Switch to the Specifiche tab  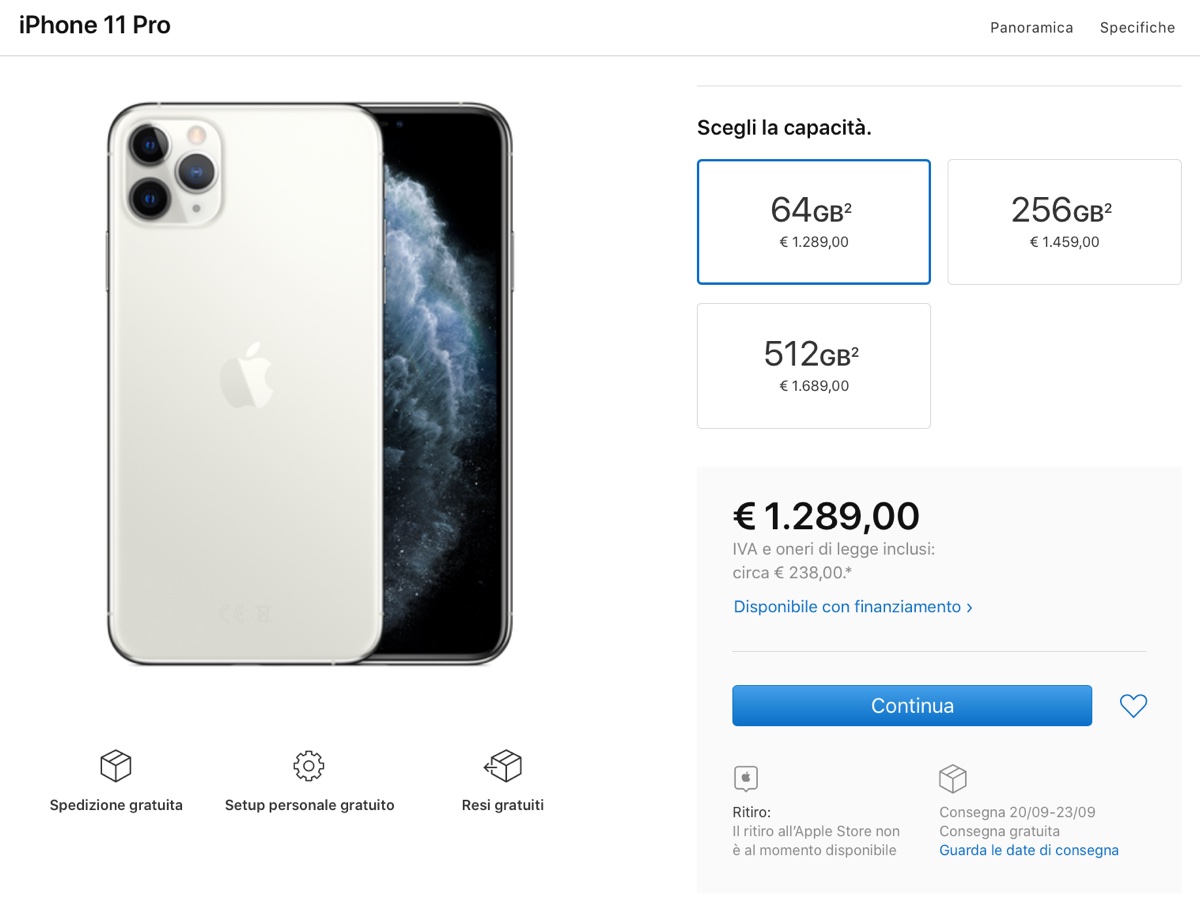pyautogui.click(x=1137, y=28)
